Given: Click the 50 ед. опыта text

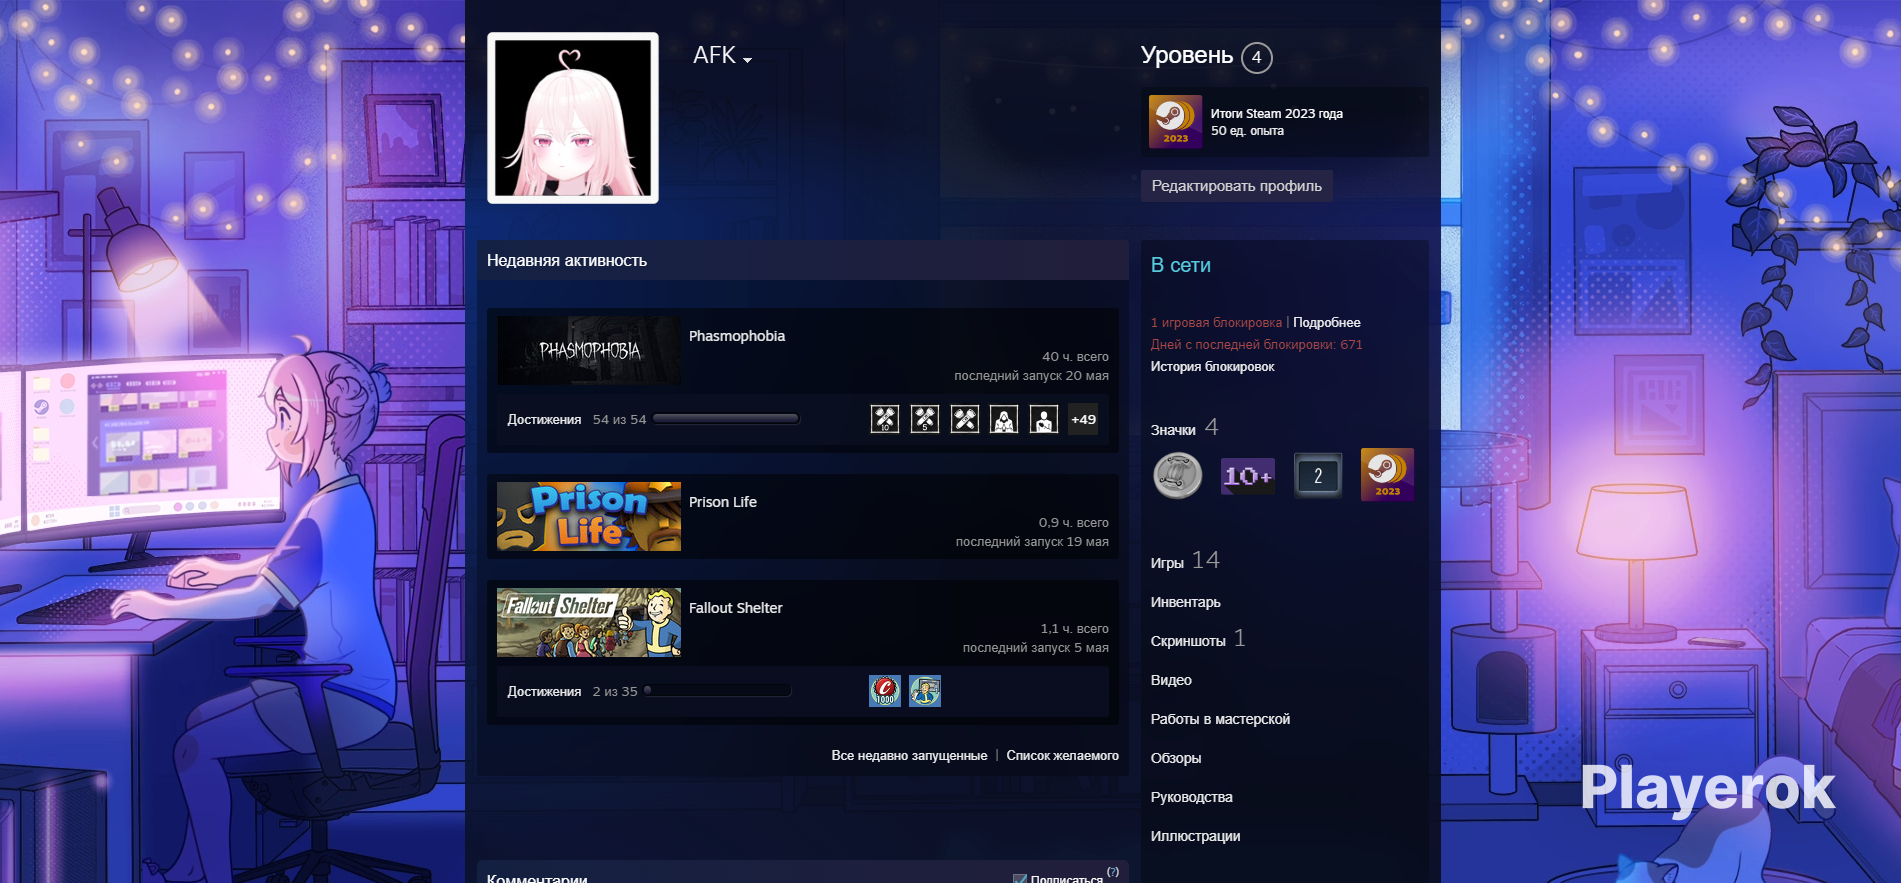Looking at the screenshot, I should tap(1247, 131).
